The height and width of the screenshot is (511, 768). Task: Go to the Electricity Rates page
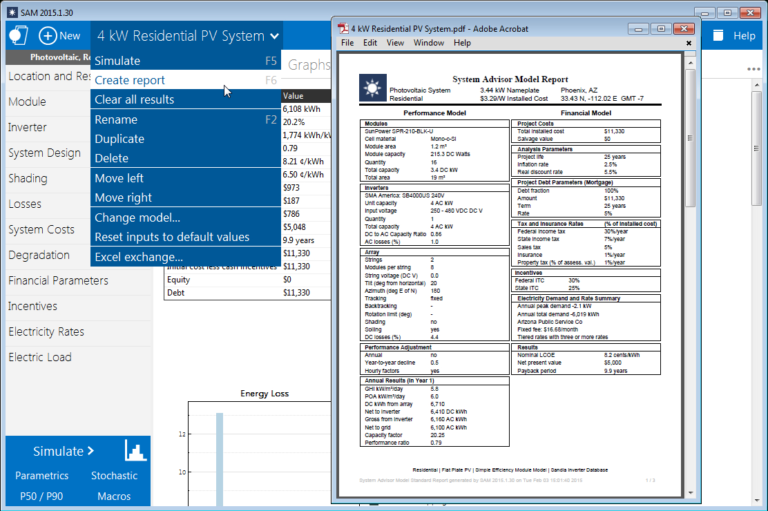click(x=46, y=331)
